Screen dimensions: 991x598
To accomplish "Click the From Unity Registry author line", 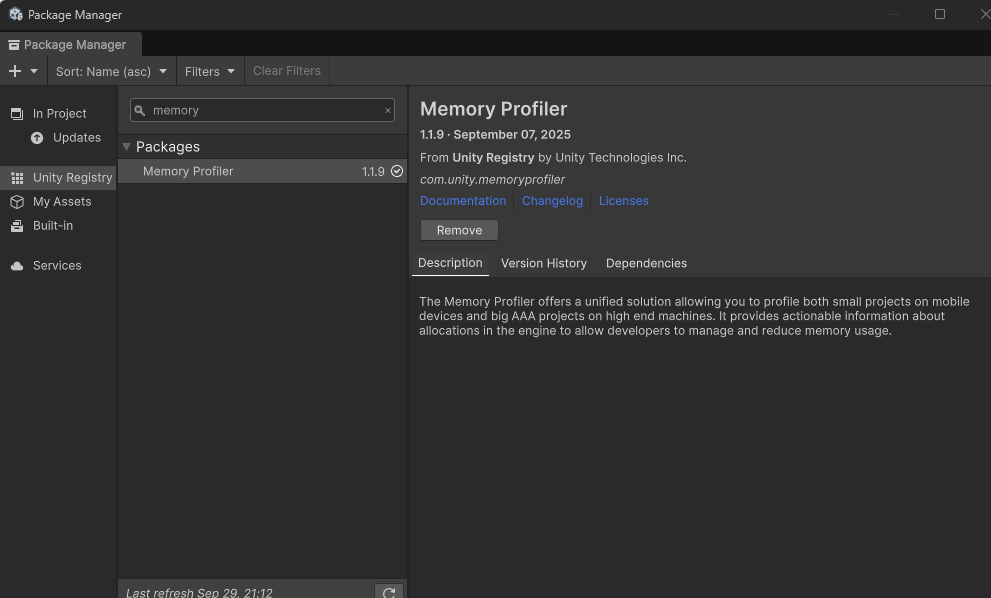I will (x=553, y=157).
